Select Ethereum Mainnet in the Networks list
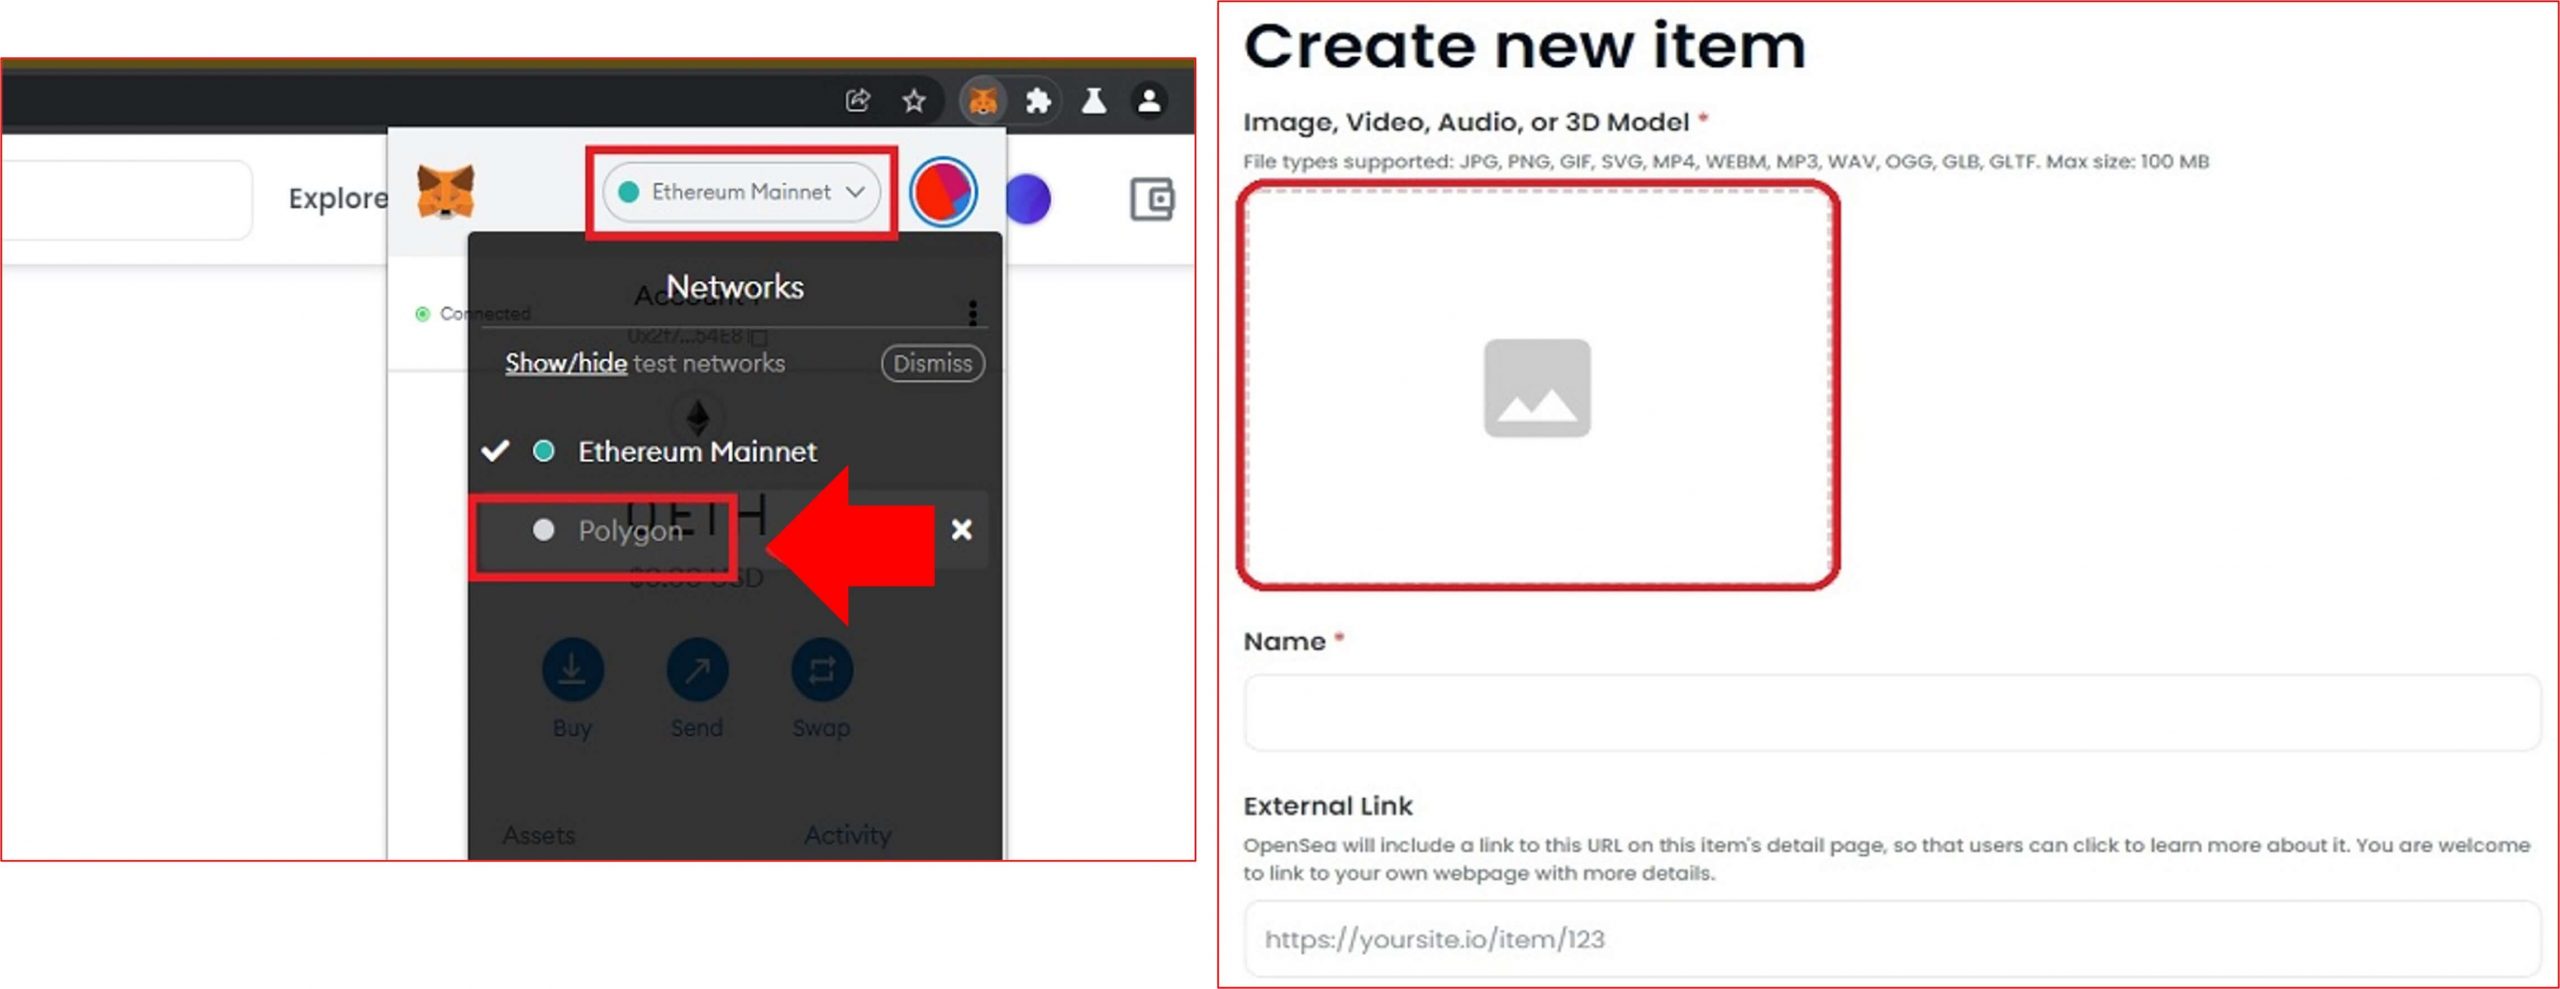The height and width of the screenshot is (989, 2560). [x=697, y=451]
